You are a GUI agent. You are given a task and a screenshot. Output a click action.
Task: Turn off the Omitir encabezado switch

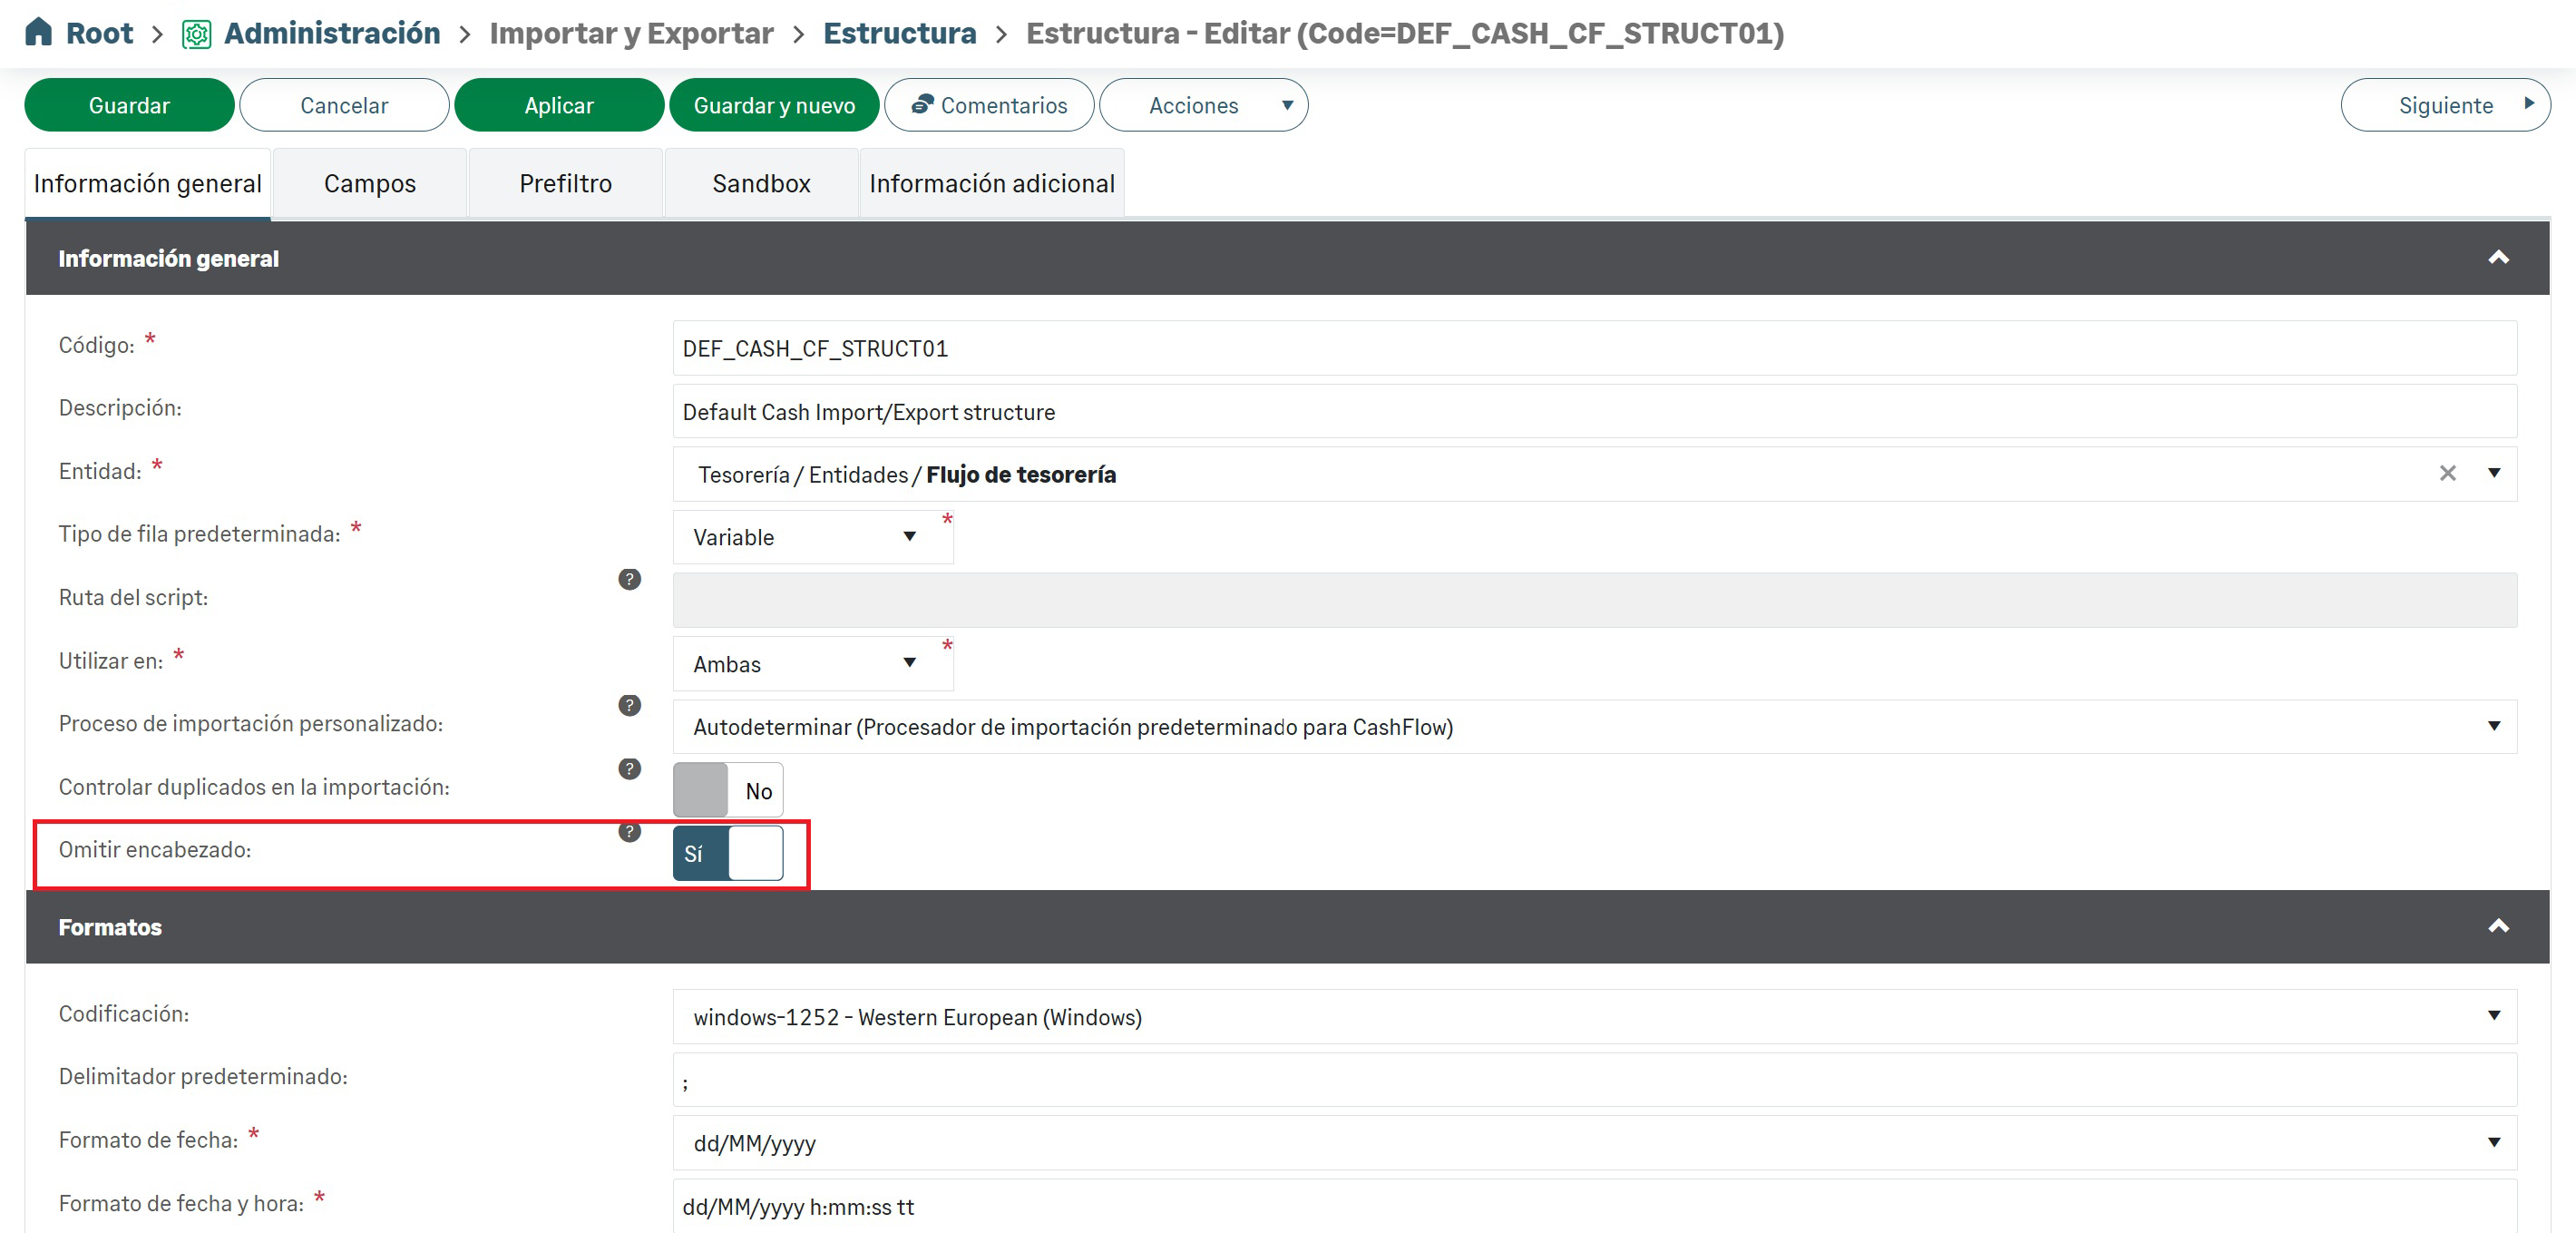coord(727,853)
